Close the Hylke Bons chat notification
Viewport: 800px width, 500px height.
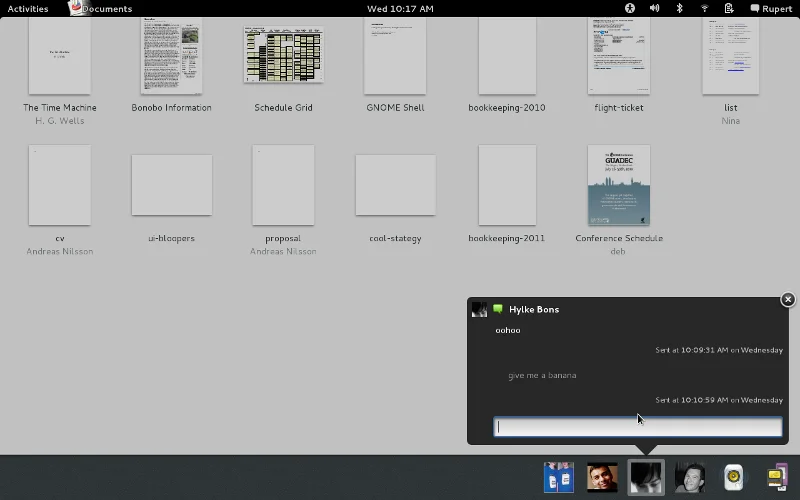tap(787, 299)
